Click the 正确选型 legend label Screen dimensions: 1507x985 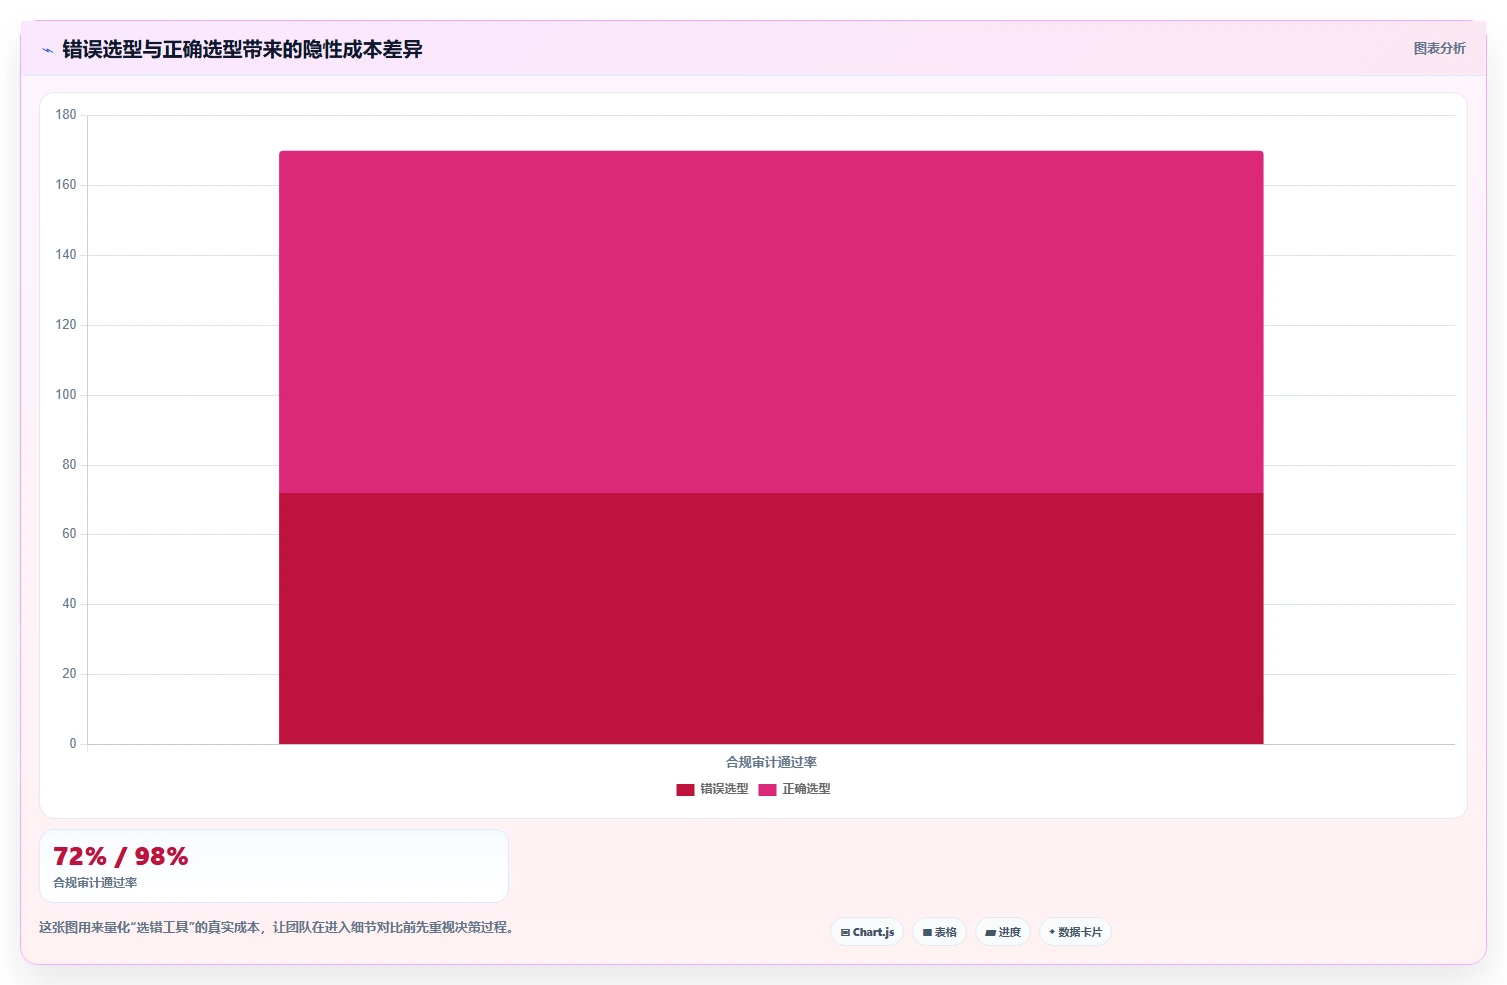[x=806, y=789]
